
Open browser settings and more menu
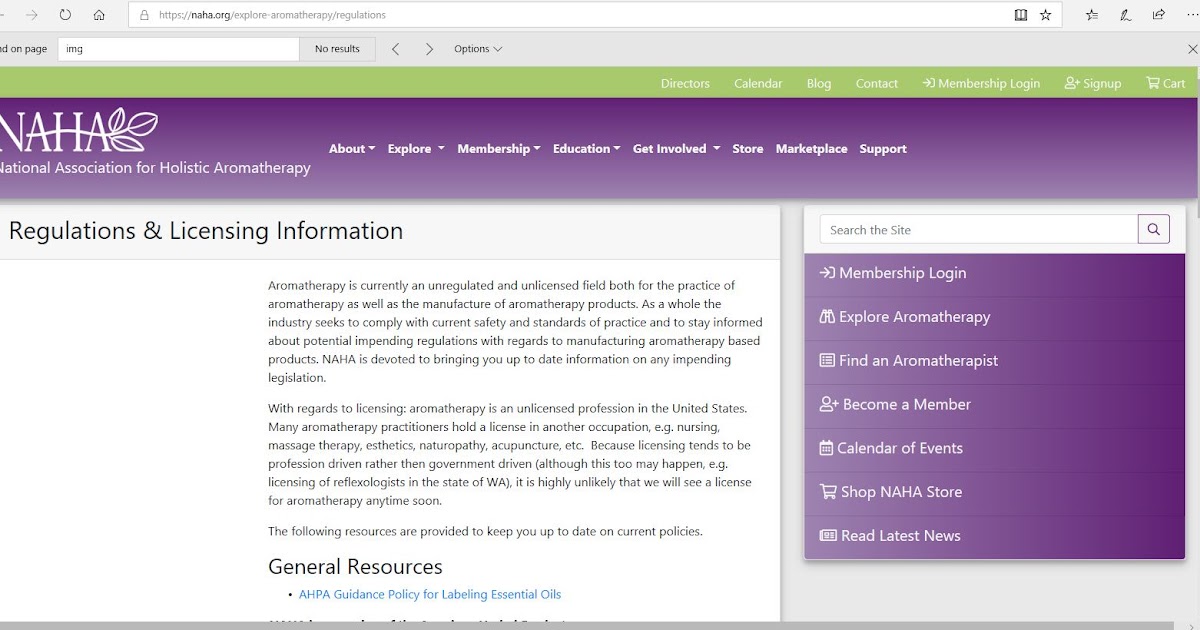pyautogui.click(x=1190, y=15)
